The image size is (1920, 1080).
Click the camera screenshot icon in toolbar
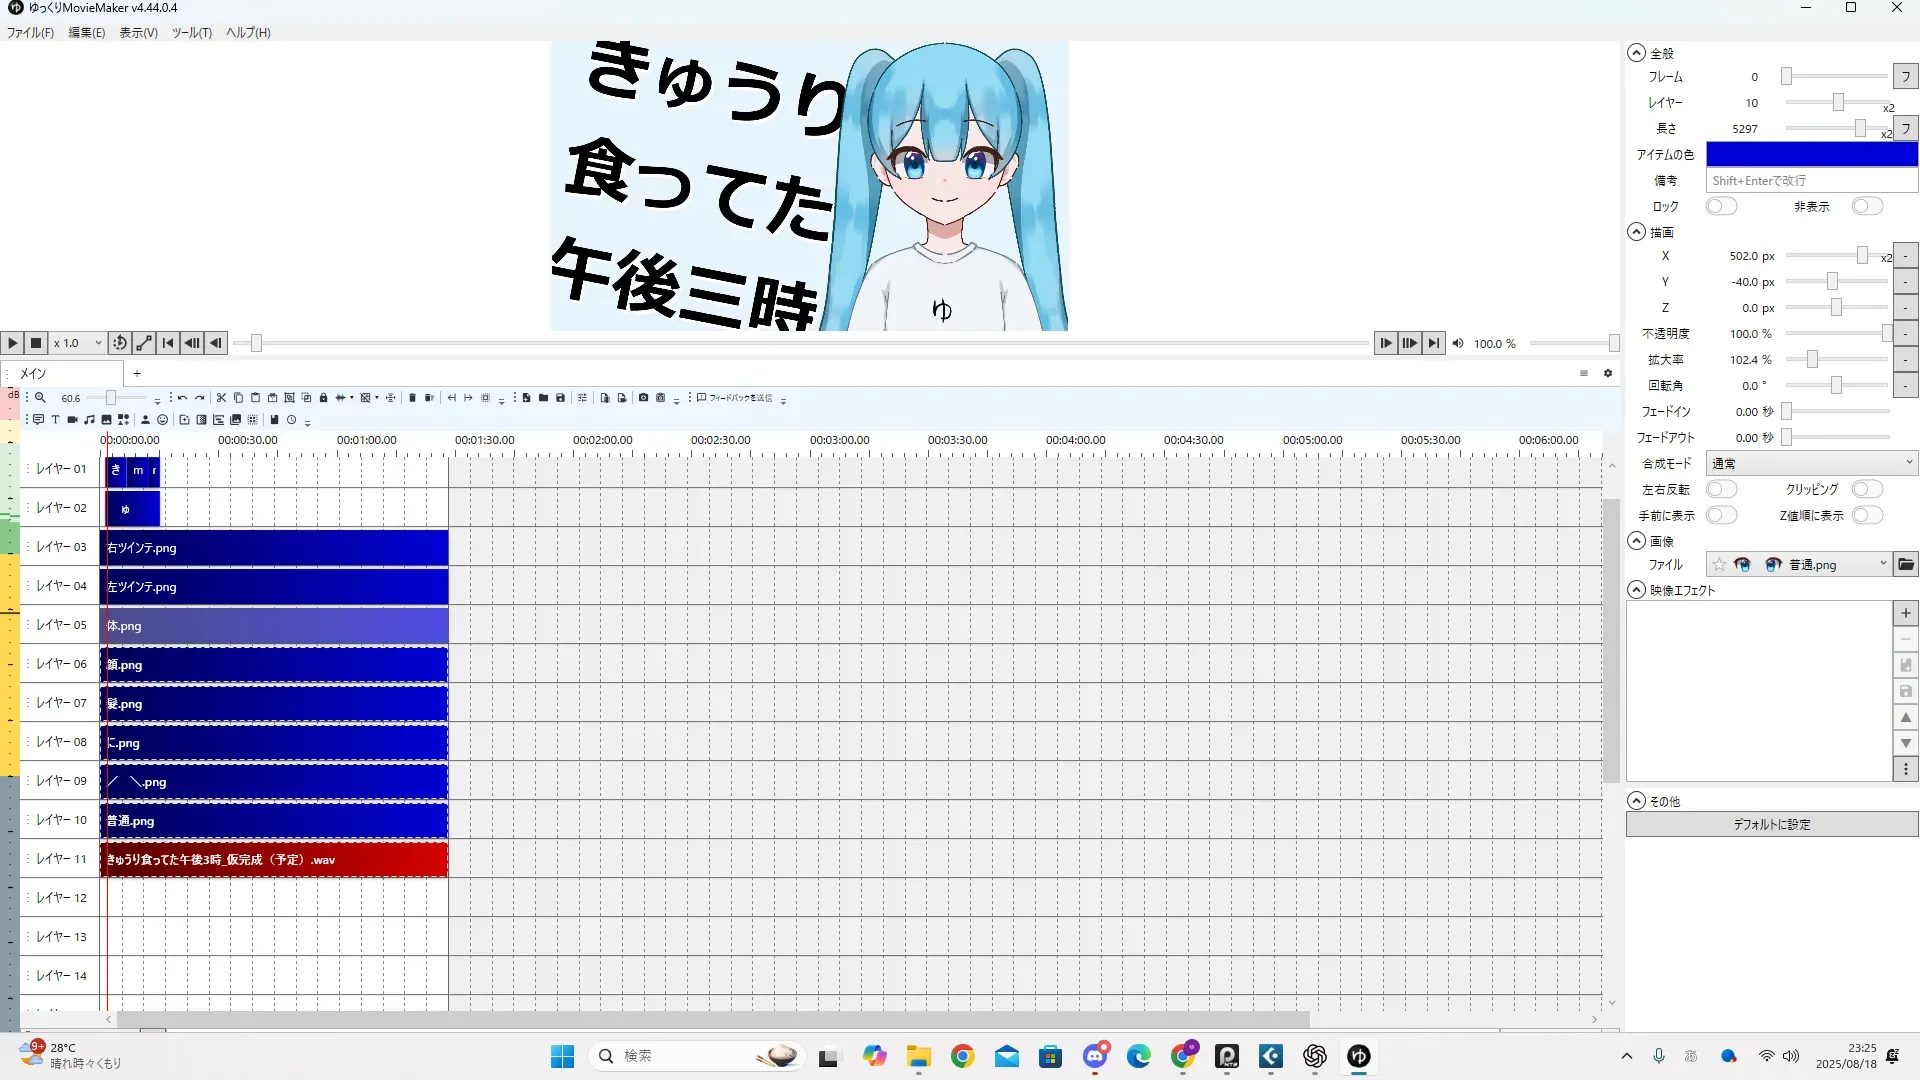643,397
